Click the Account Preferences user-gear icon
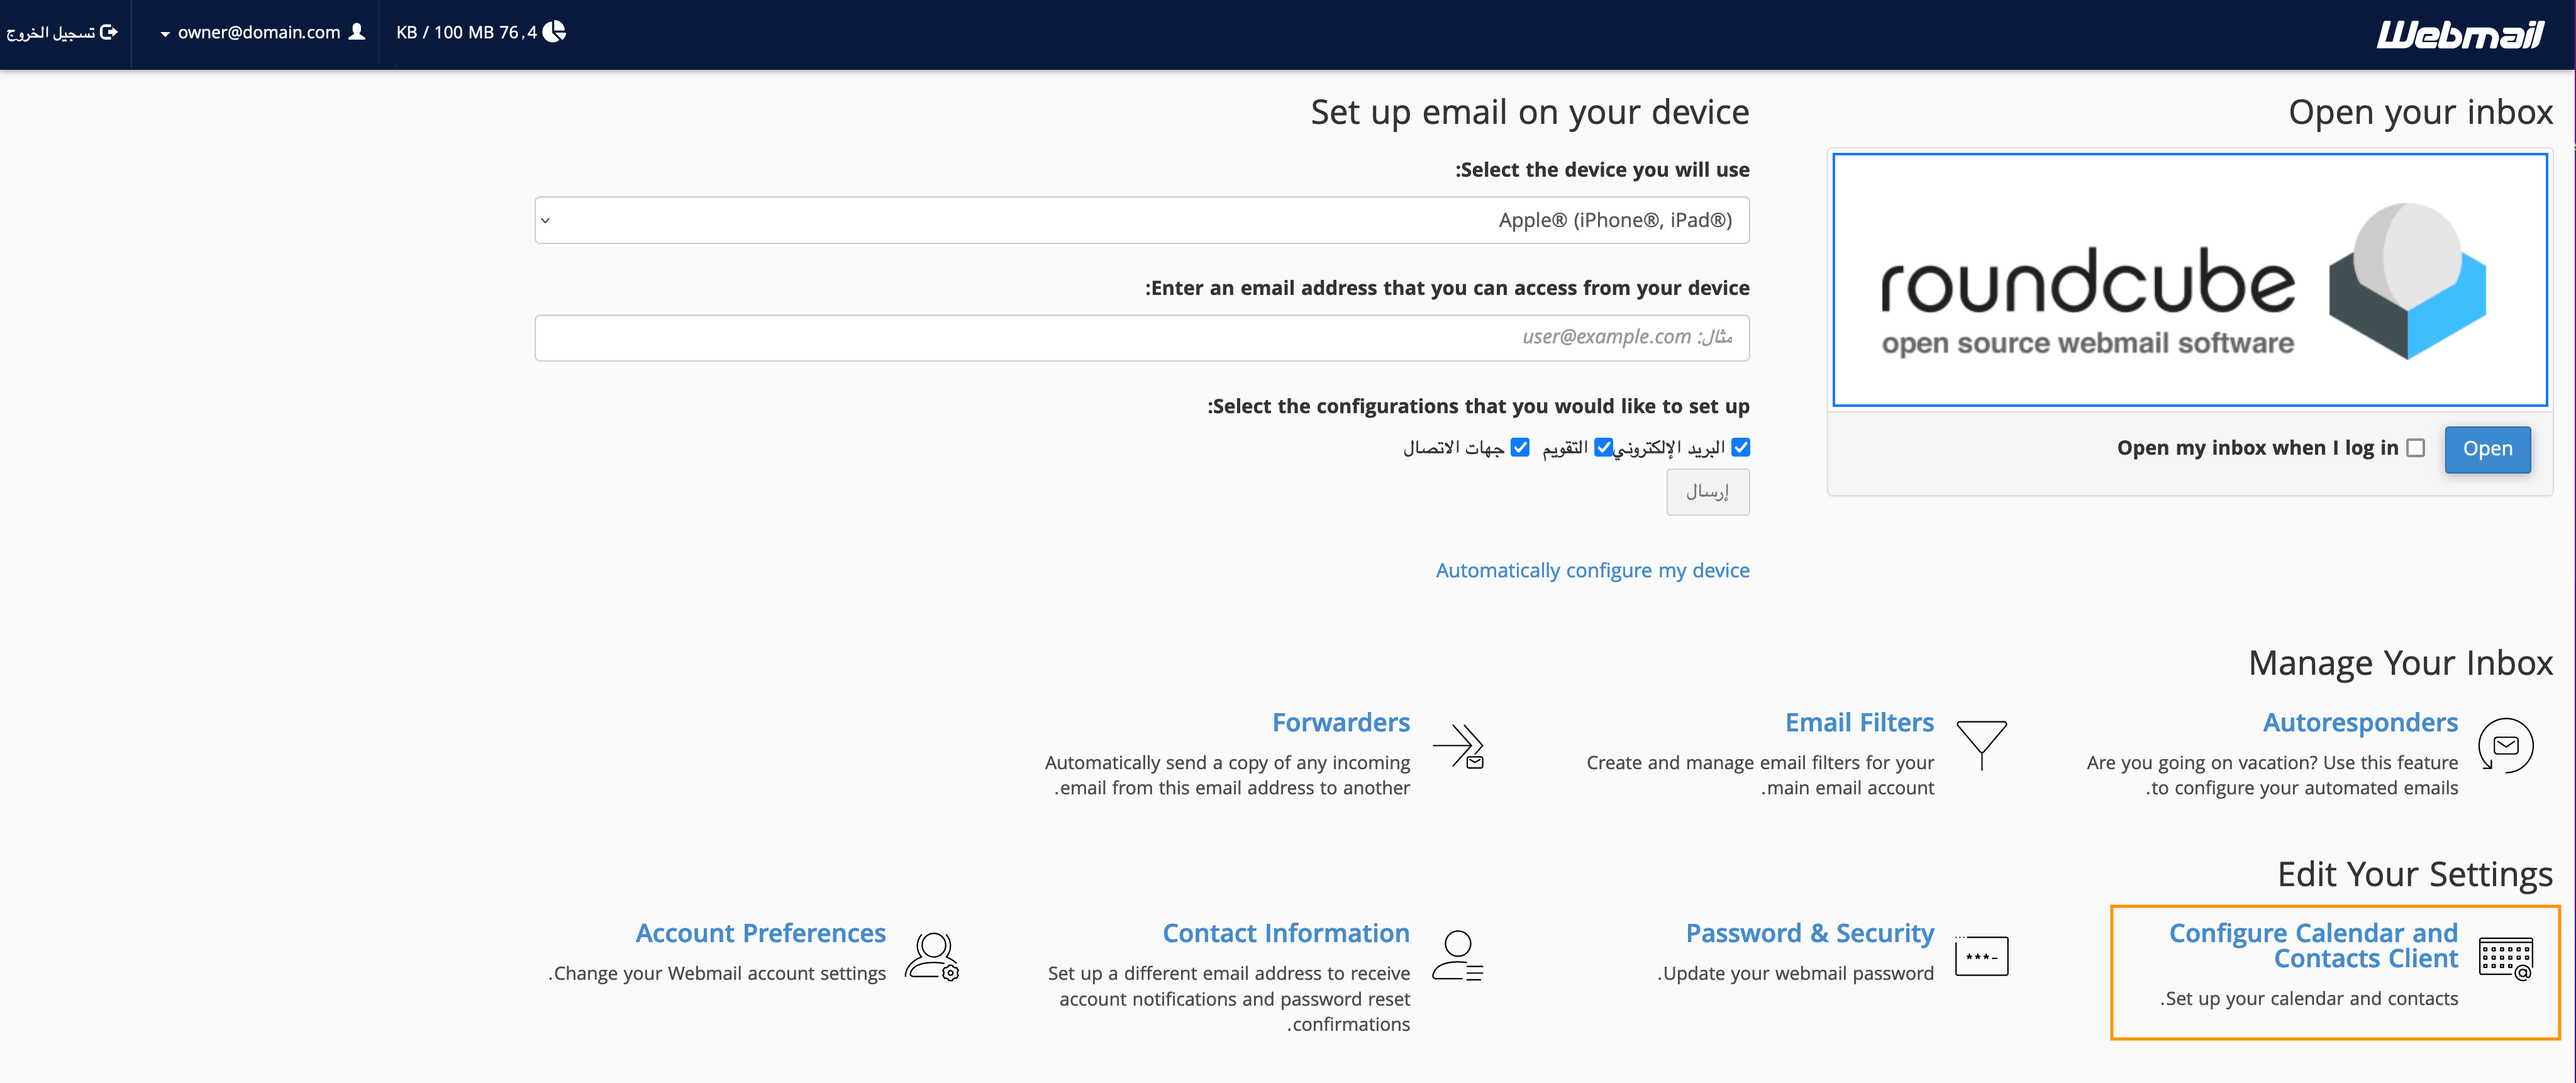This screenshot has width=2576, height=1083. click(932, 956)
